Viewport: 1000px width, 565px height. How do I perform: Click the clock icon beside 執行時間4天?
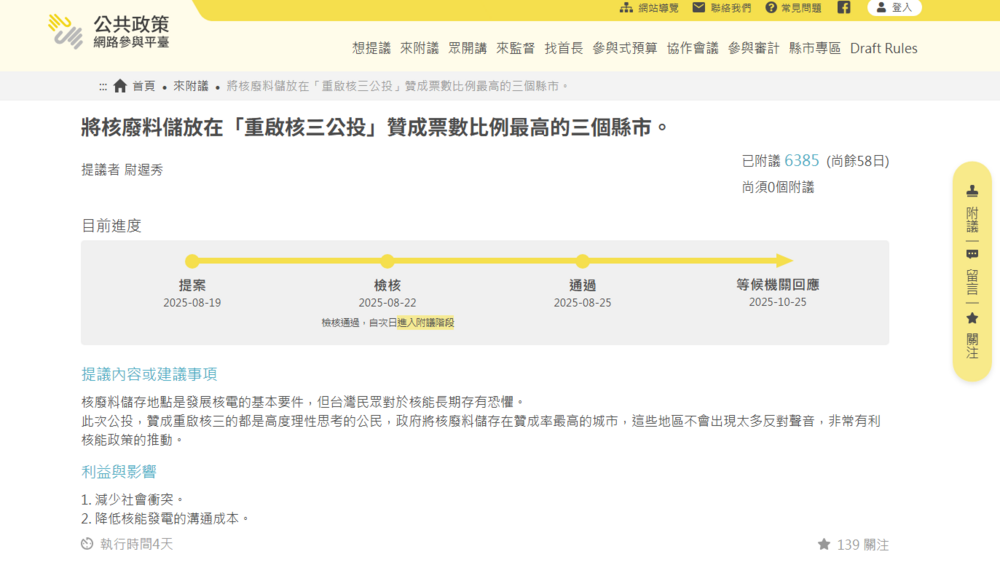click(87, 544)
